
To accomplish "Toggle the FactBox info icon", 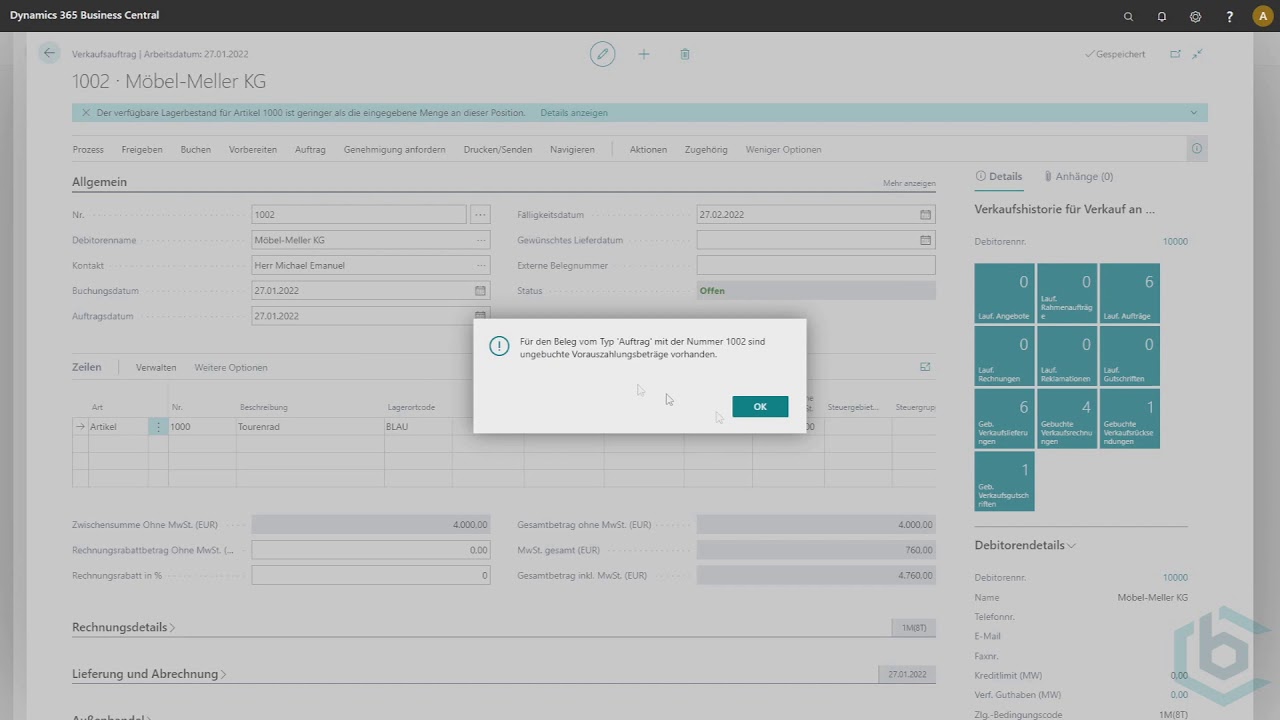I will pyautogui.click(x=1197, y=149).
